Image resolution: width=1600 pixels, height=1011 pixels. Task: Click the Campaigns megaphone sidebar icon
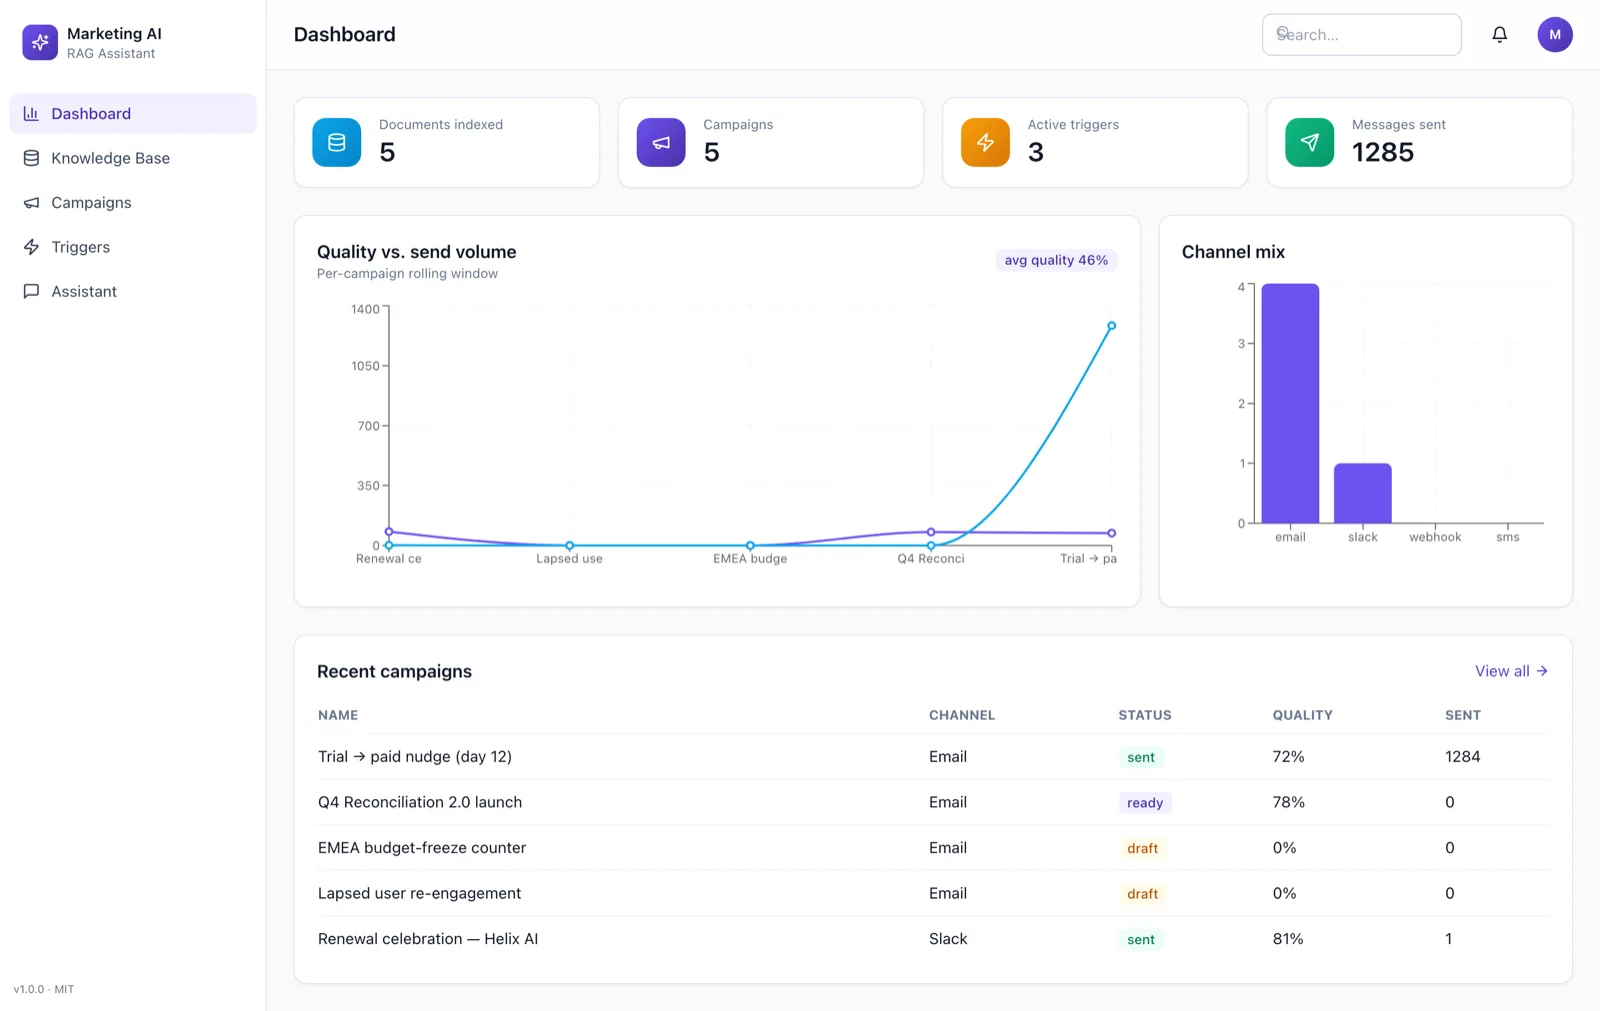point(31,203)
